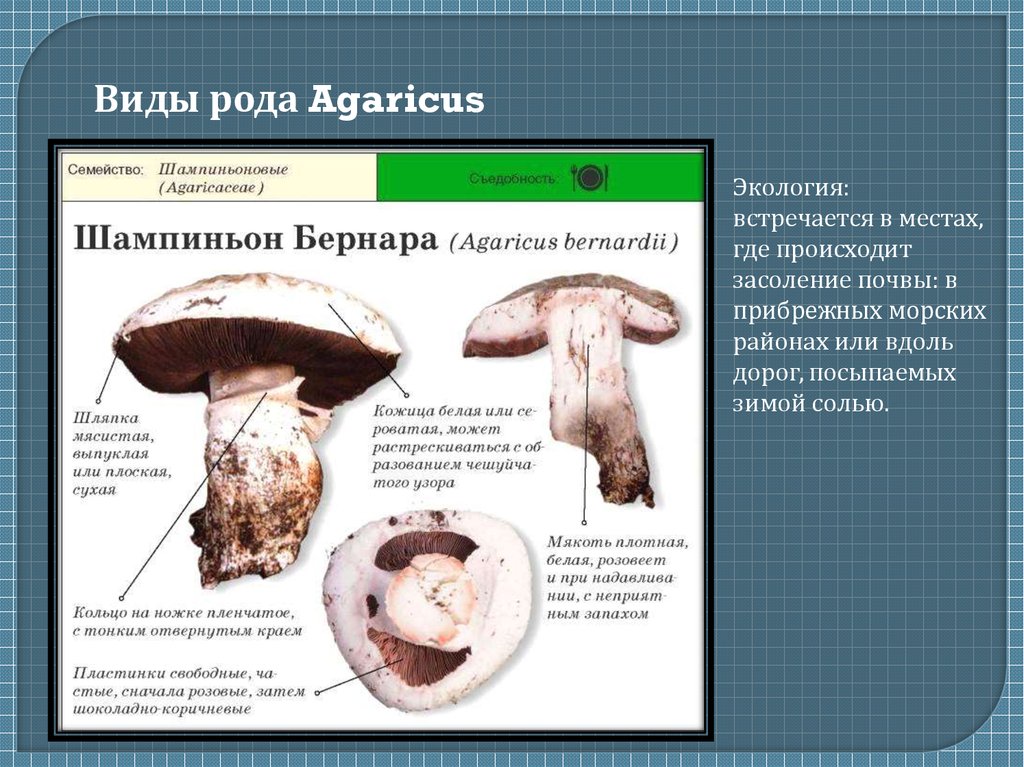The image size is (1024, 767).
Task: Click the 'Съедобность:' label
Action: (x=512, y=179)
